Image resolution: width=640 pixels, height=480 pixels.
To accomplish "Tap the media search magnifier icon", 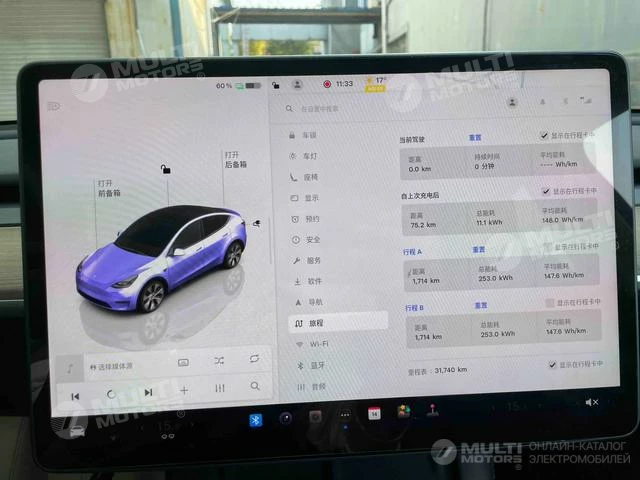I will pos(255,386).
